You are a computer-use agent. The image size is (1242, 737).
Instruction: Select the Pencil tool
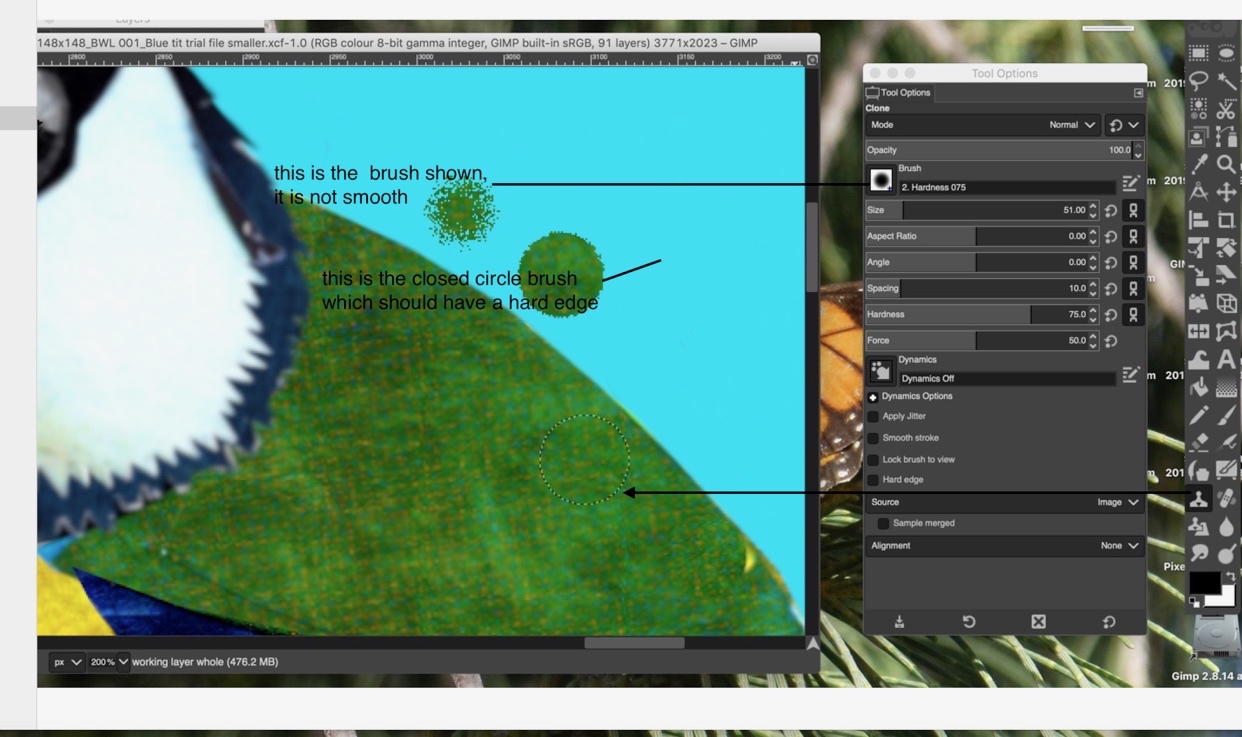[x=1198, y=415]
